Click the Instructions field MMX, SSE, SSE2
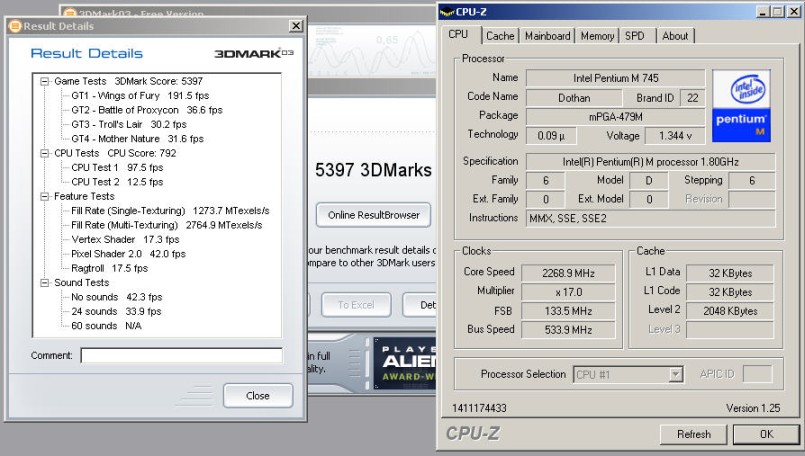 coord(650,218)
